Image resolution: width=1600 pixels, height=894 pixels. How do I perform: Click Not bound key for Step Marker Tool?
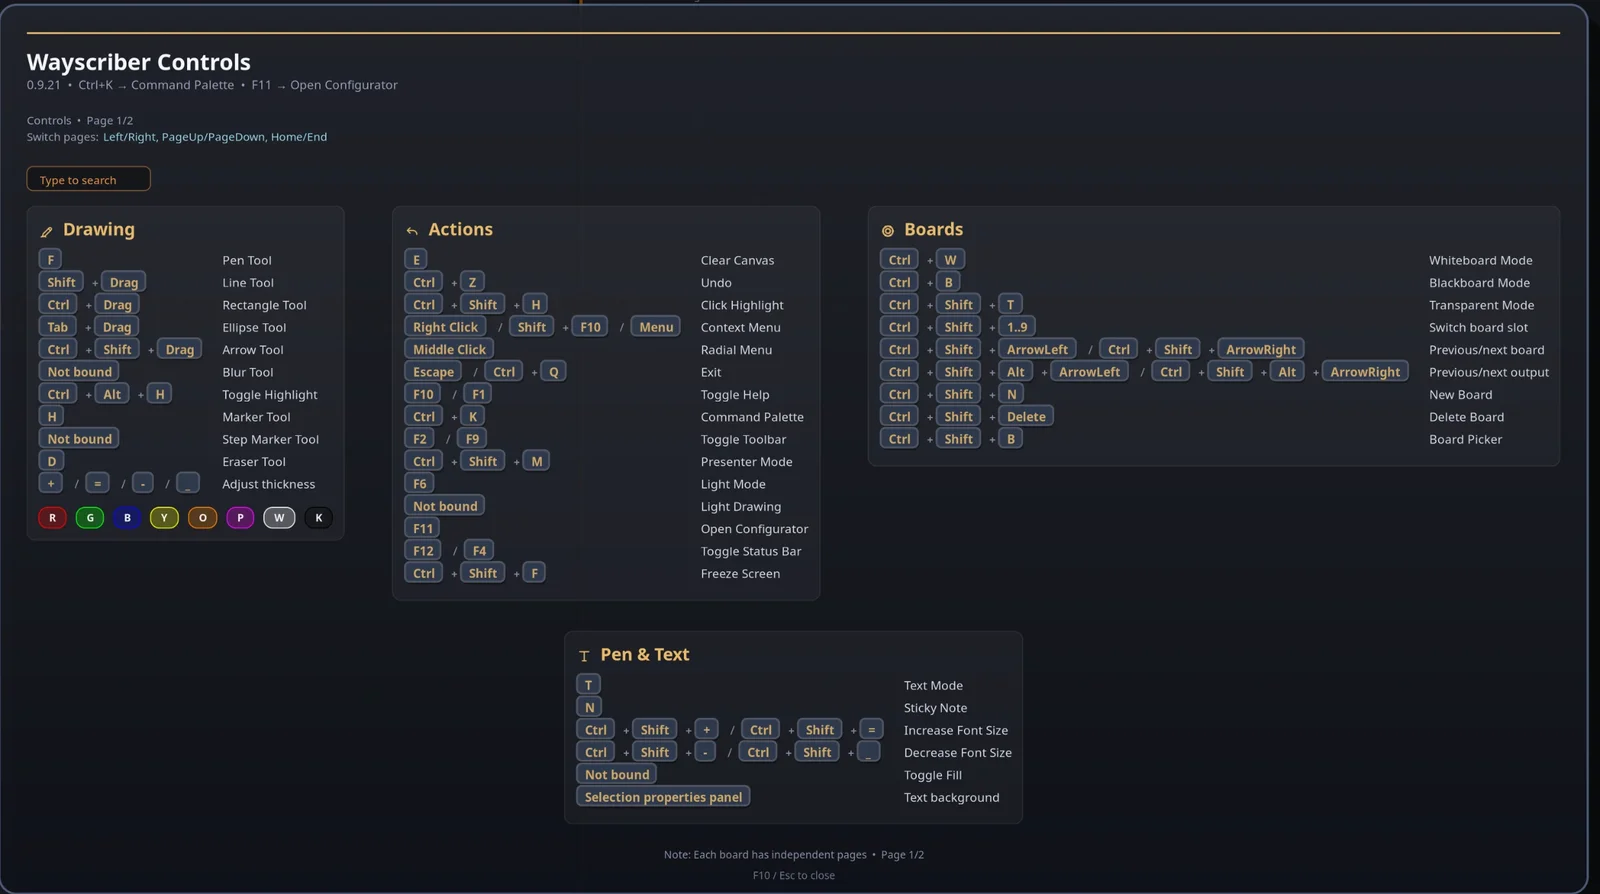79,438
